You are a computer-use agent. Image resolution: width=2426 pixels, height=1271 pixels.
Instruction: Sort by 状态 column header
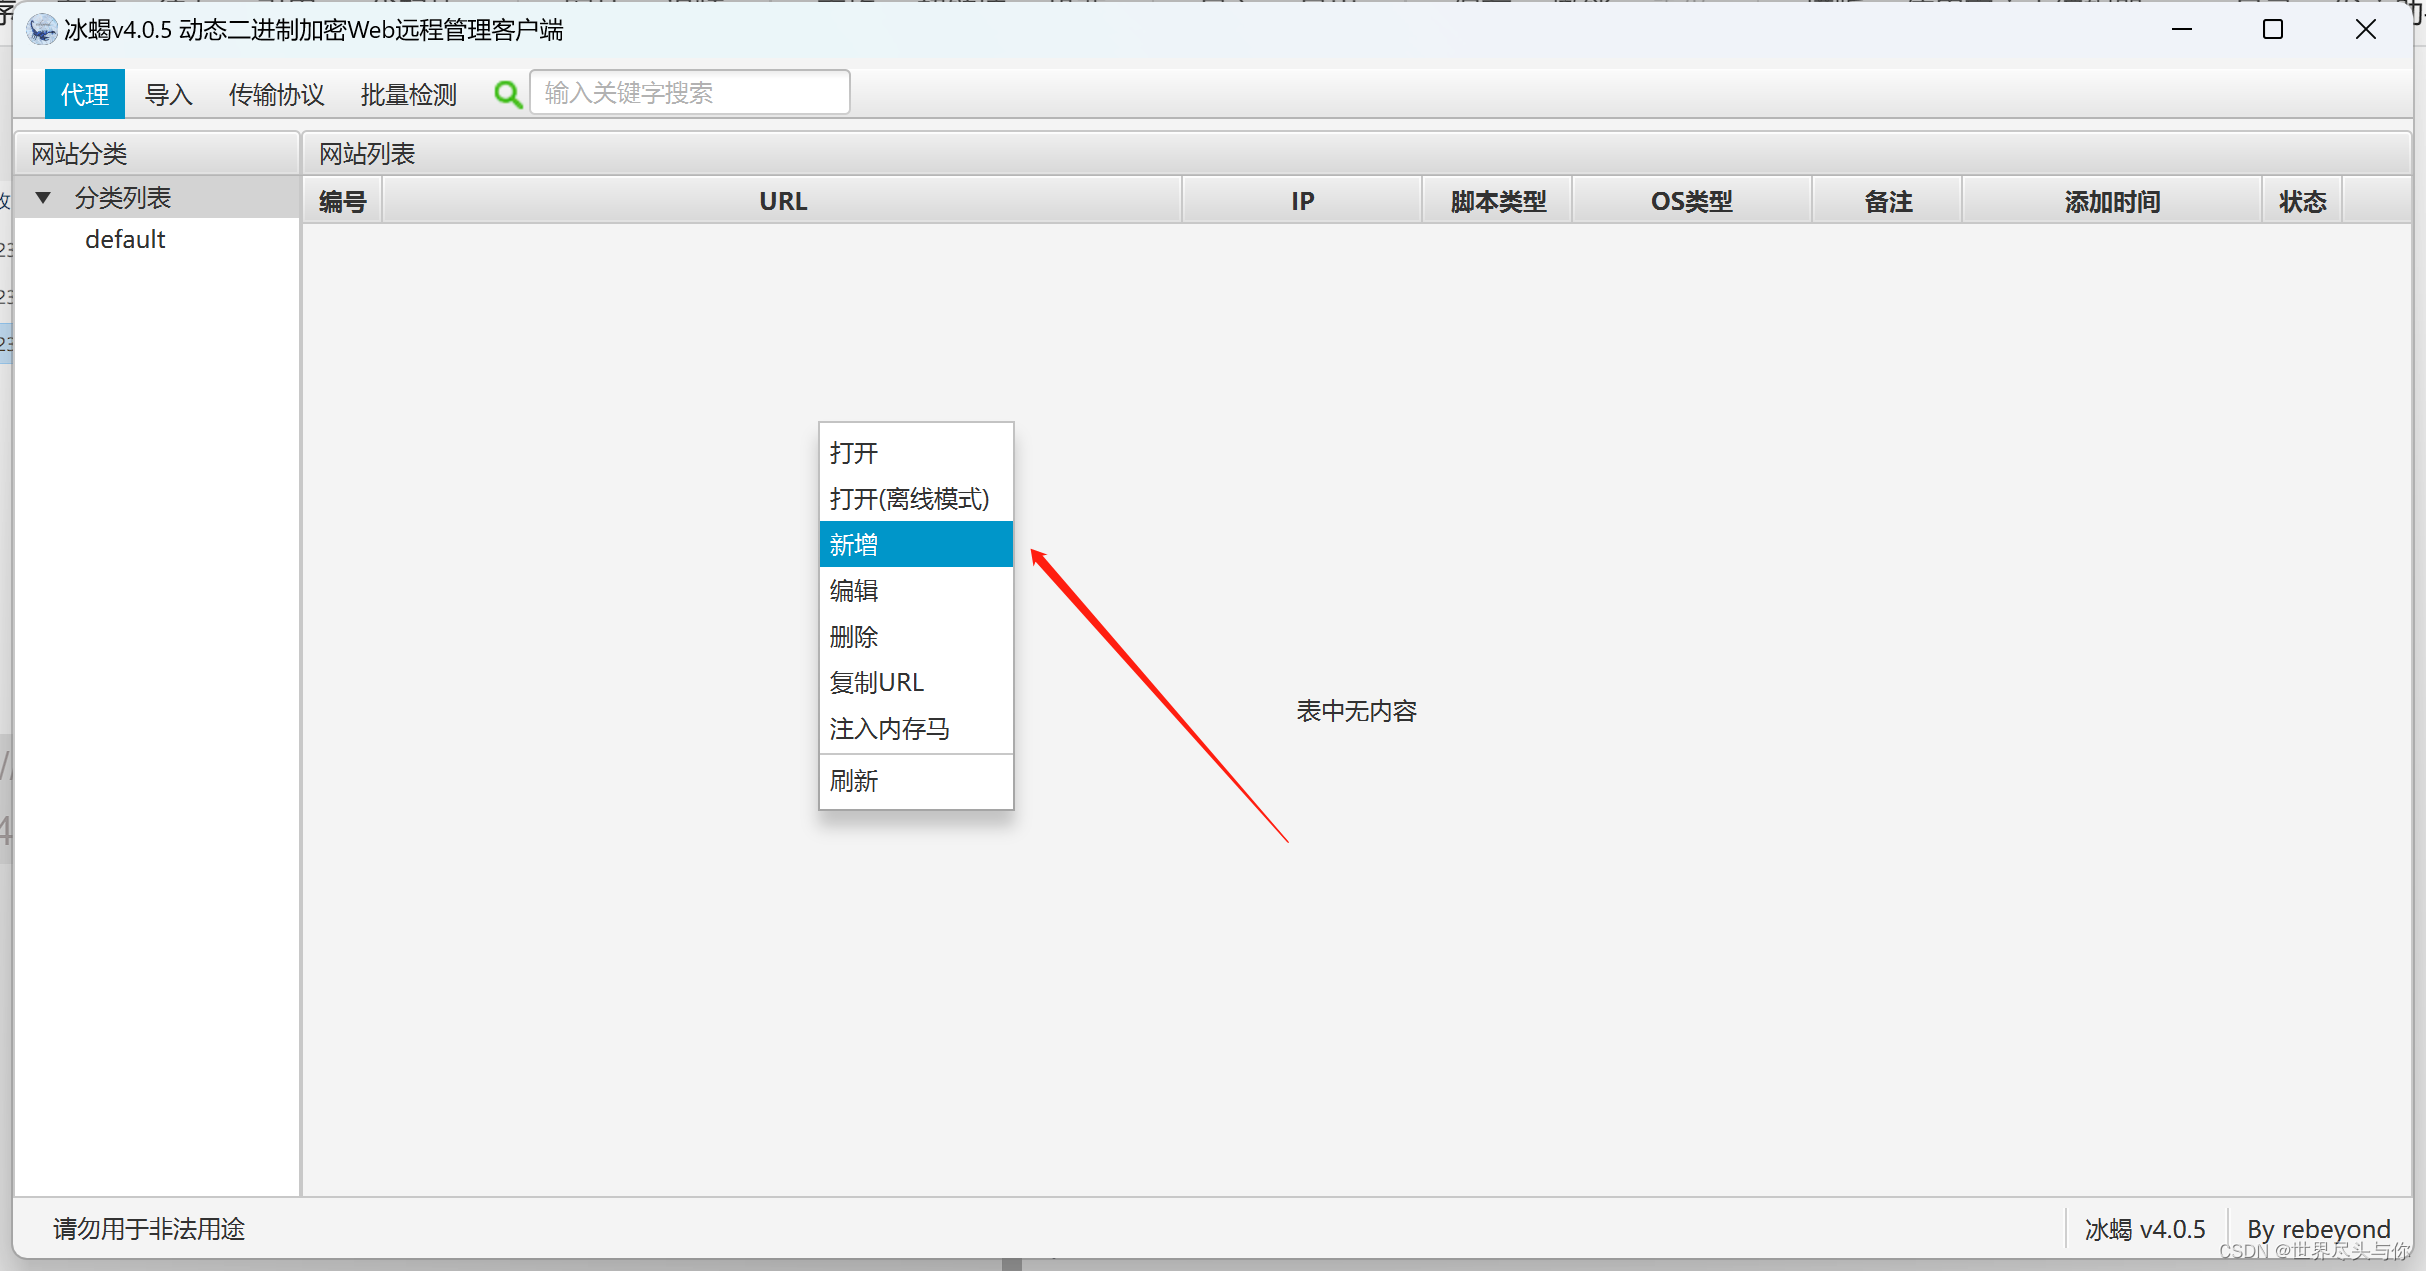point(2302,201)
